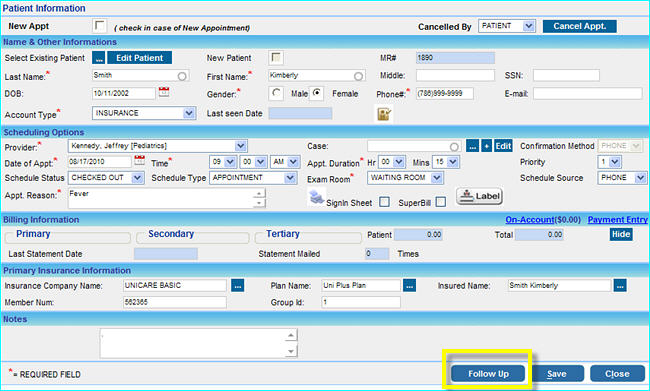Save the appointment
This screenshot has width=650, height=391.
[x=556, y=374]
